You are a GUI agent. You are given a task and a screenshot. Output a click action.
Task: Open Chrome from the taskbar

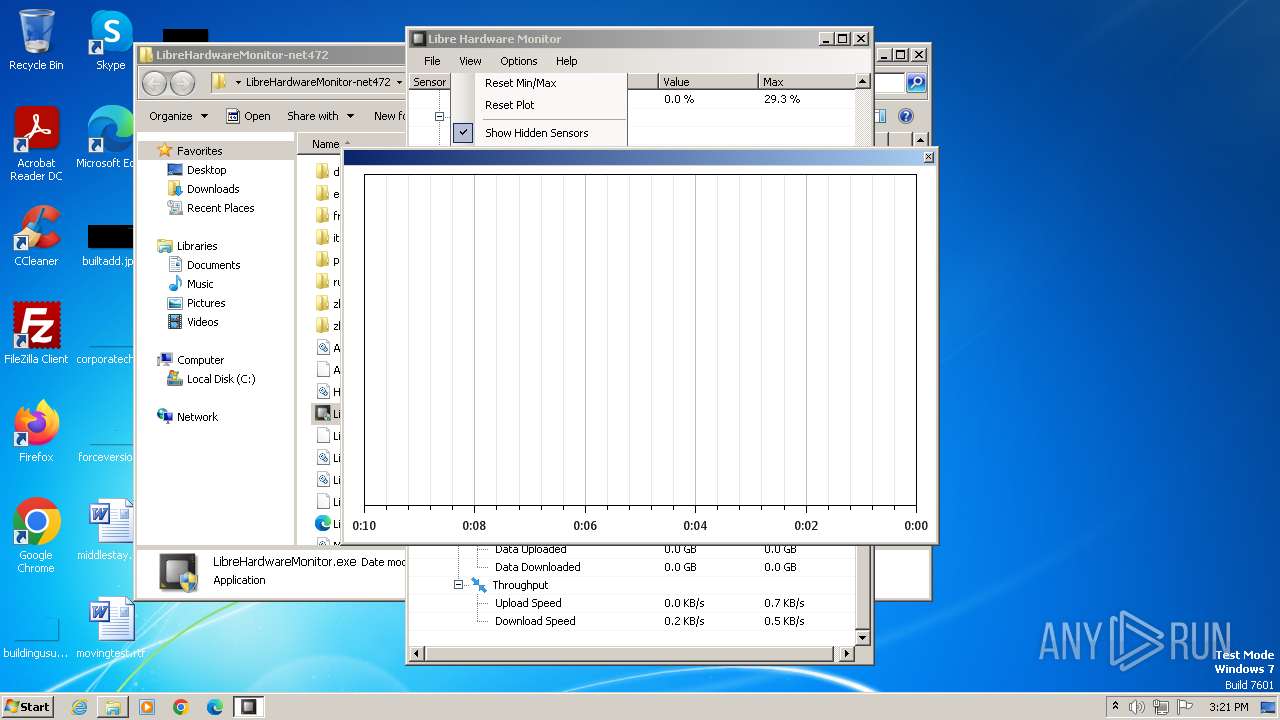click(181, 707)
